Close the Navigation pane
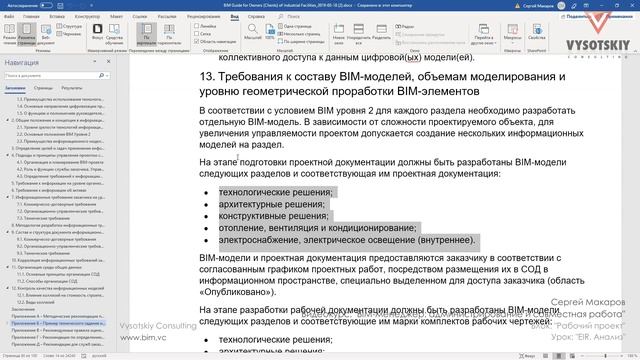 click(x=109, y=62)
